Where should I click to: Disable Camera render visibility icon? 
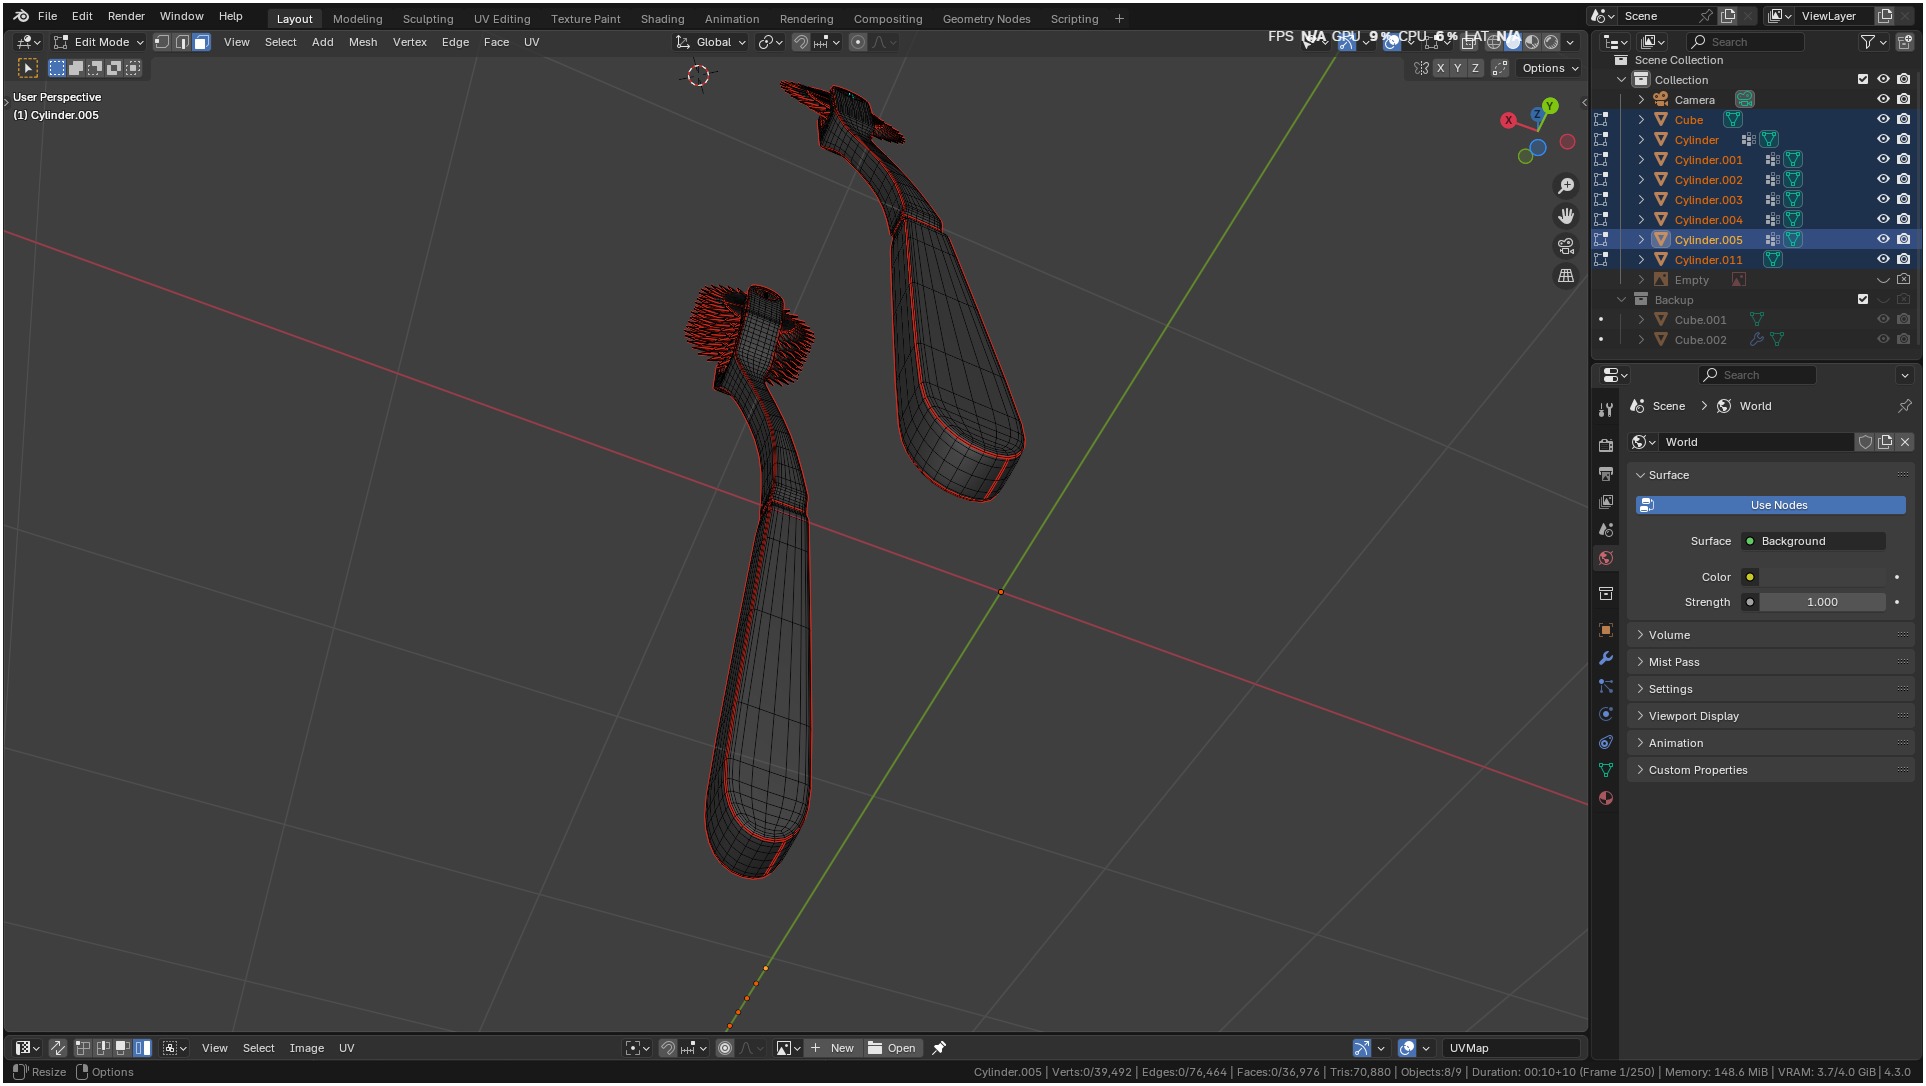pos(1903,99)
